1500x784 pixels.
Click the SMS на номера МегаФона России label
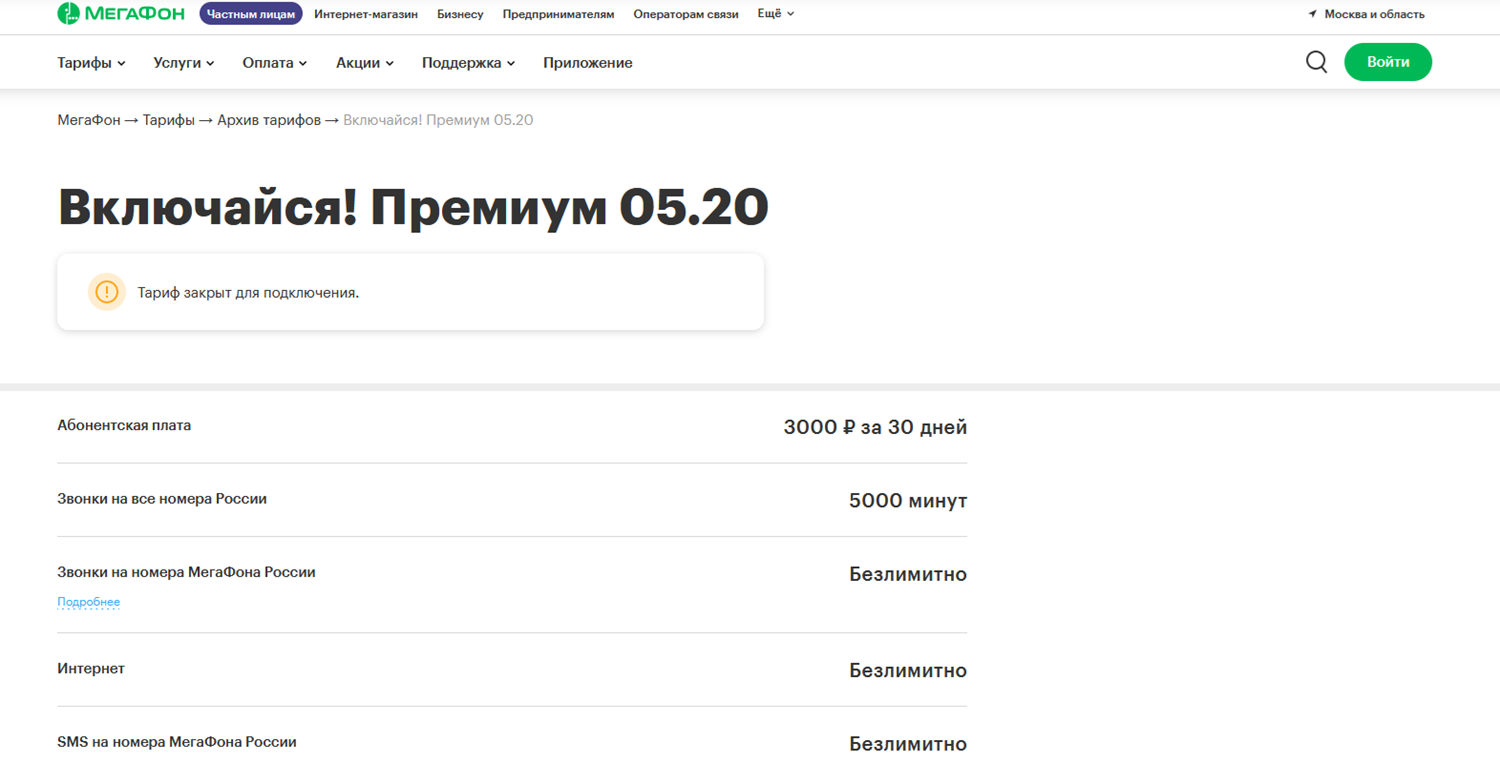click(177, 742)
